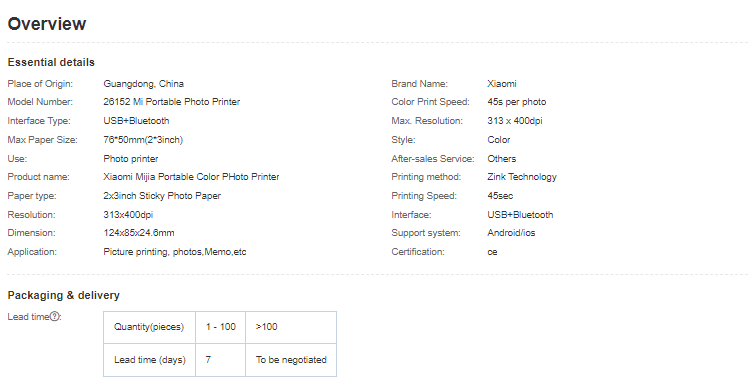Select the 313 x 400dpi Max. Resolution value
This screenshot has width=748, height=378.
pyautogui.click(x=515, y=121)
